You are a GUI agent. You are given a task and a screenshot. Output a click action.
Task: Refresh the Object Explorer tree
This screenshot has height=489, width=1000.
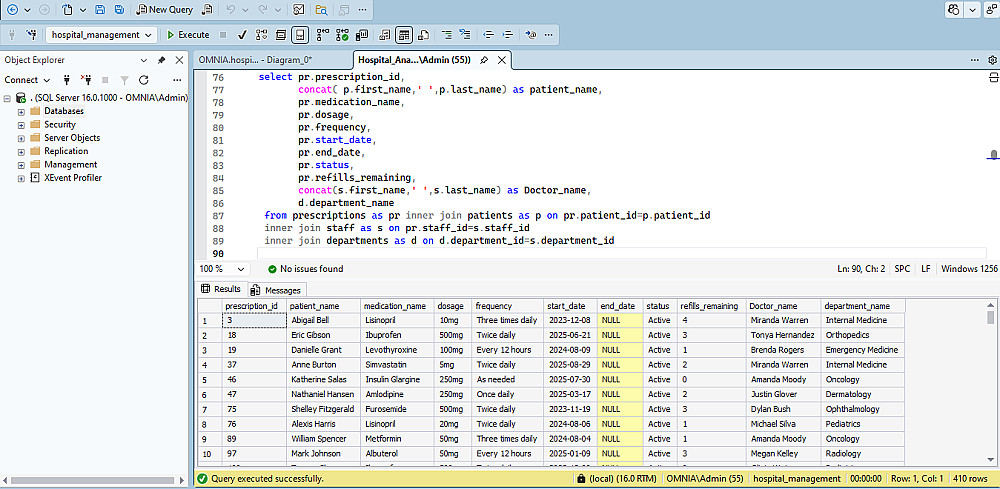tap(144, 80)
